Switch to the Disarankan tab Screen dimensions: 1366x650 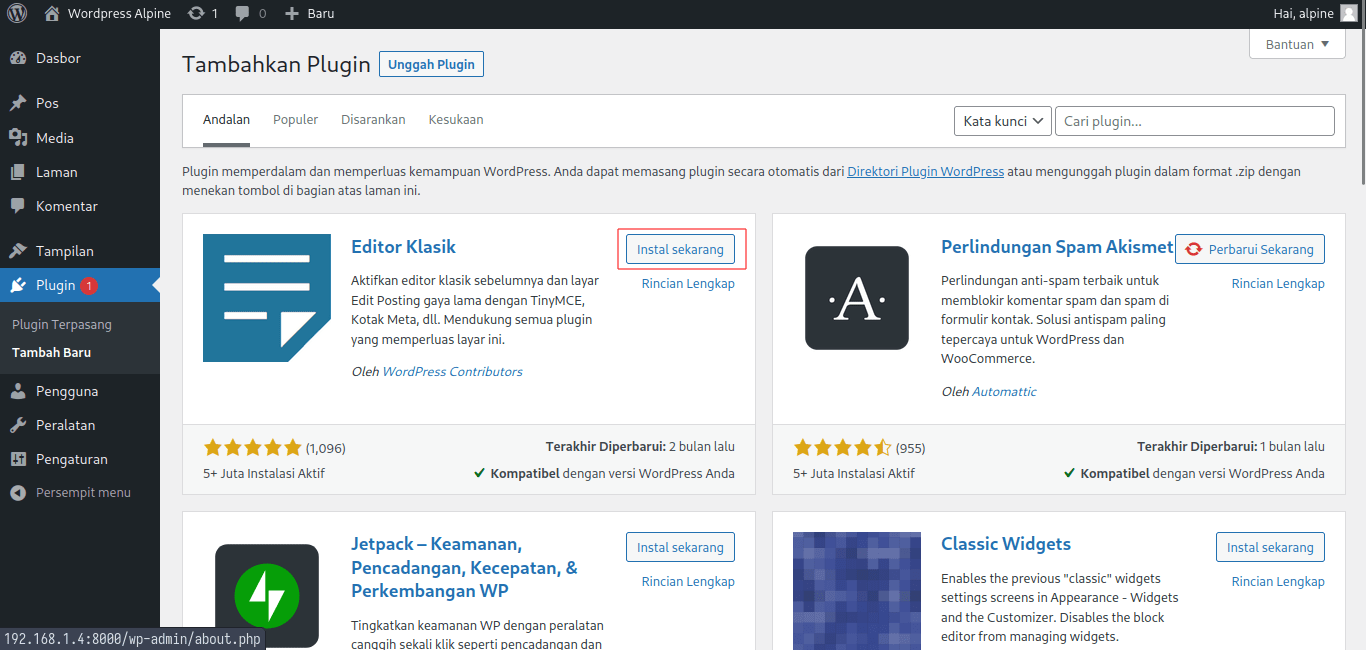(x=373, y=119)
